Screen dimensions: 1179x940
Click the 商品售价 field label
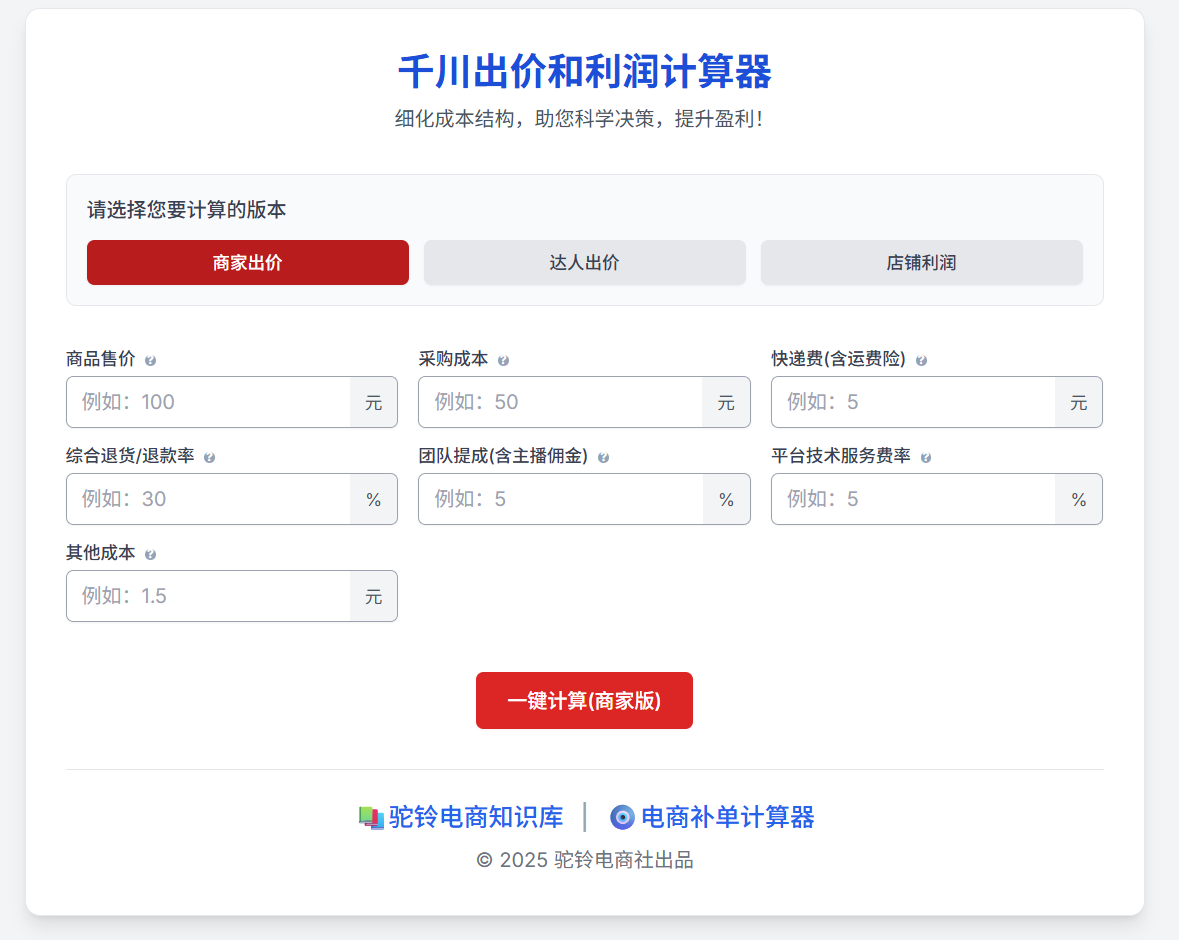tap(101, 359)
